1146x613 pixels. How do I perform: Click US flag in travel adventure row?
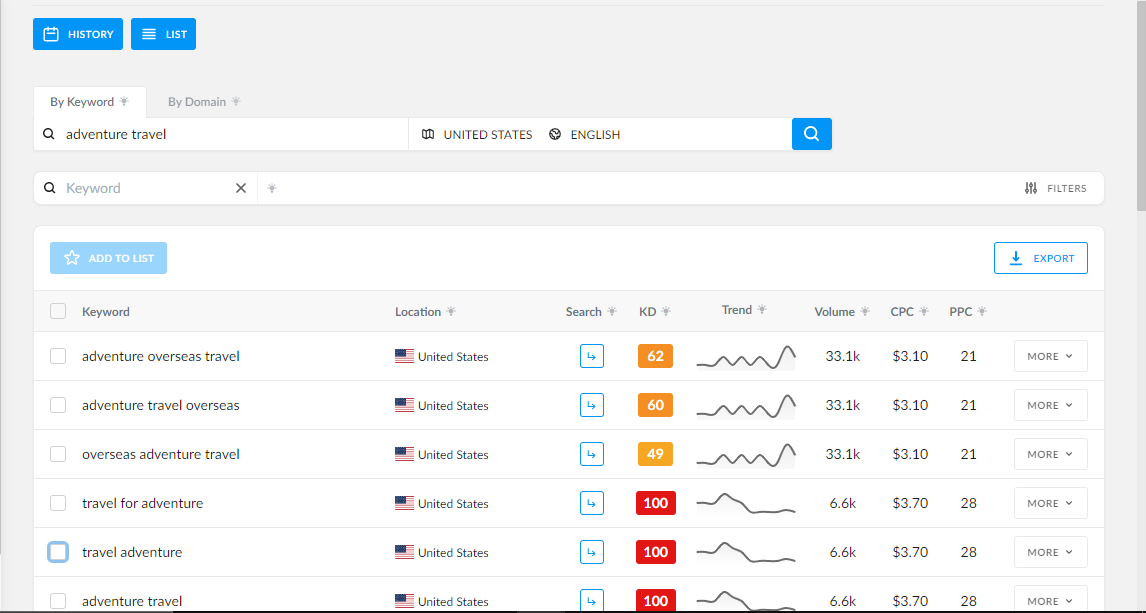click(404, 552)
